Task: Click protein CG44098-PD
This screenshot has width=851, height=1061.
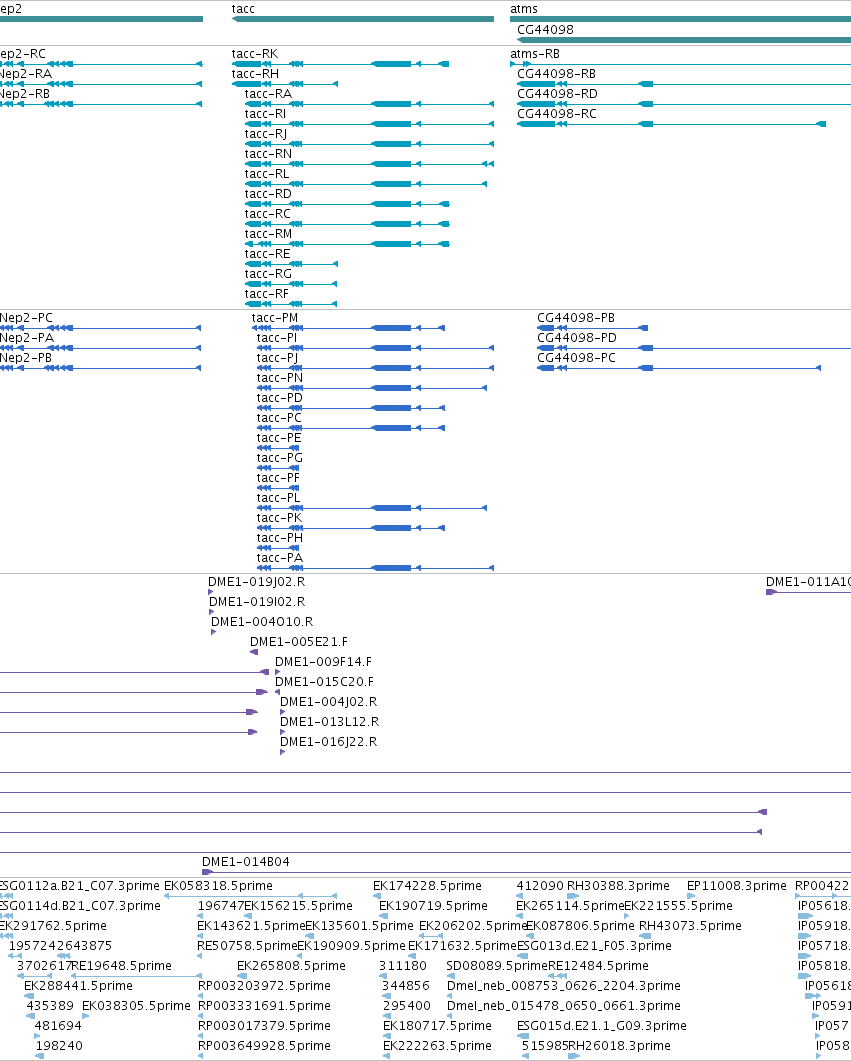Action: coord(694,348)
